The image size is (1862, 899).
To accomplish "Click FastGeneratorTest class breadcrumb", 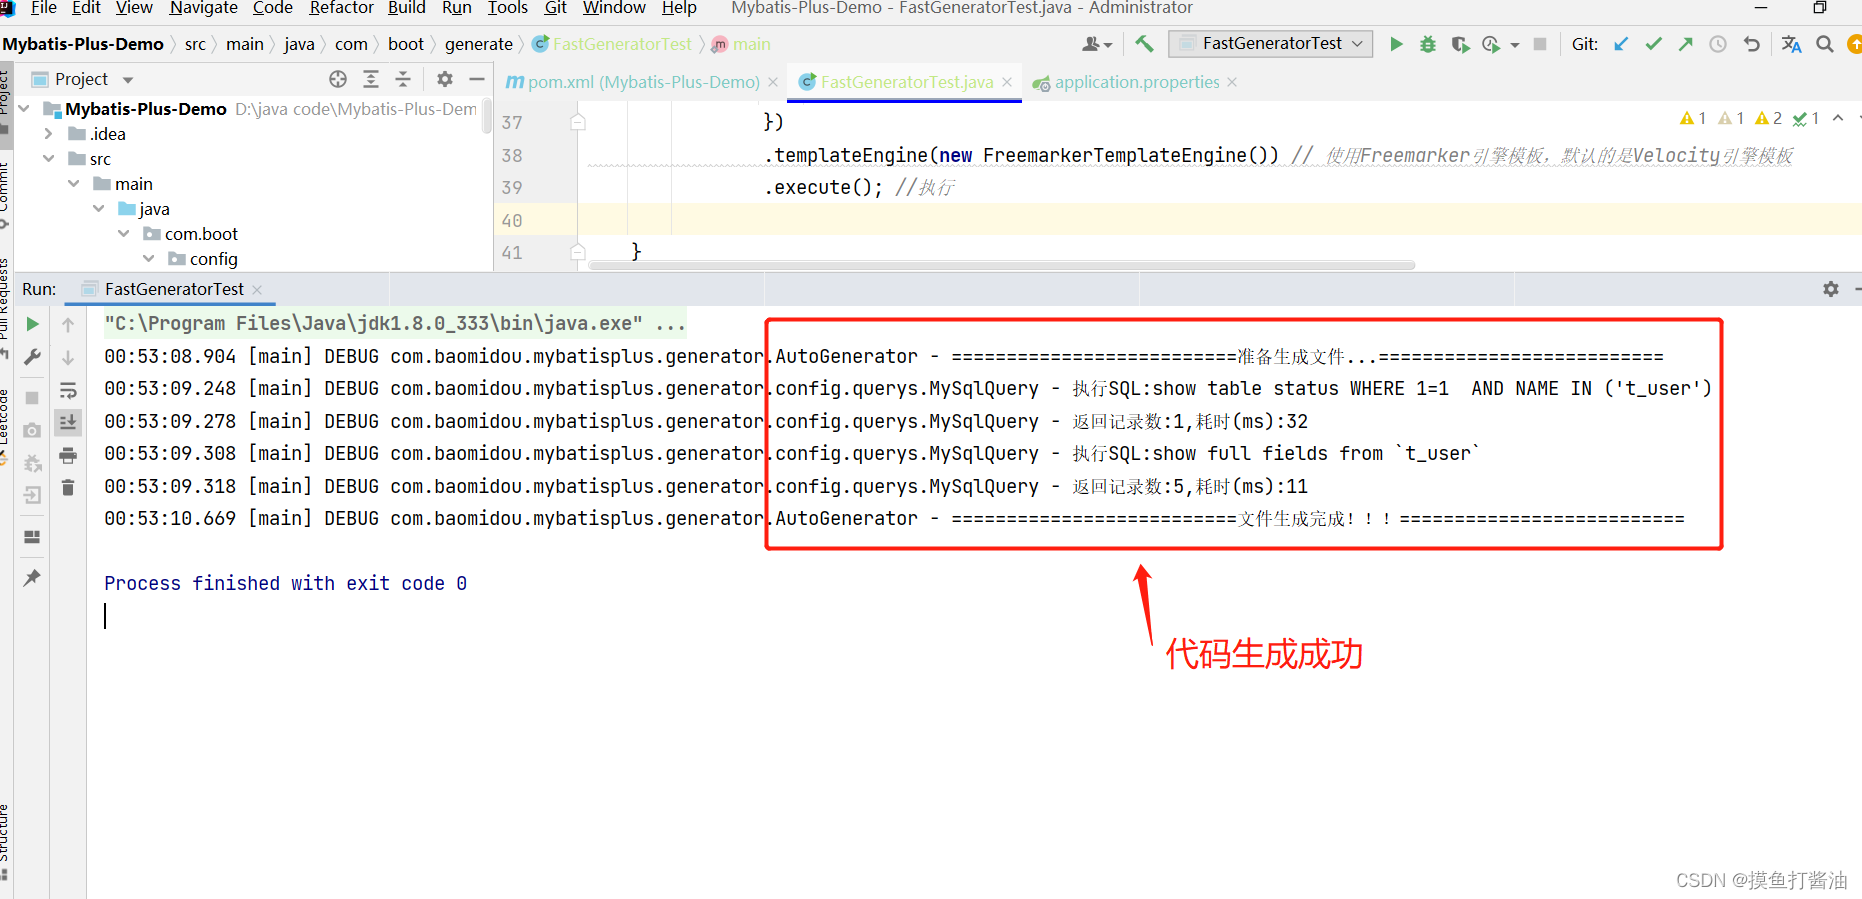I will (612, 44).
